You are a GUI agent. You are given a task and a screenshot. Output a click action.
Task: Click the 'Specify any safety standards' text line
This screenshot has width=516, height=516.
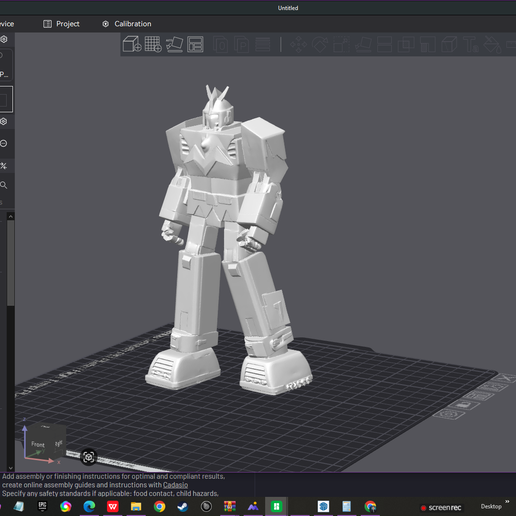point(110,493)
